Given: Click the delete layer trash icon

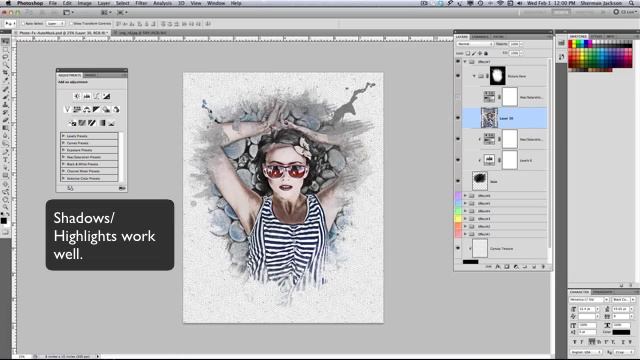Looking at the screenshot, I should tap(543, 267).
